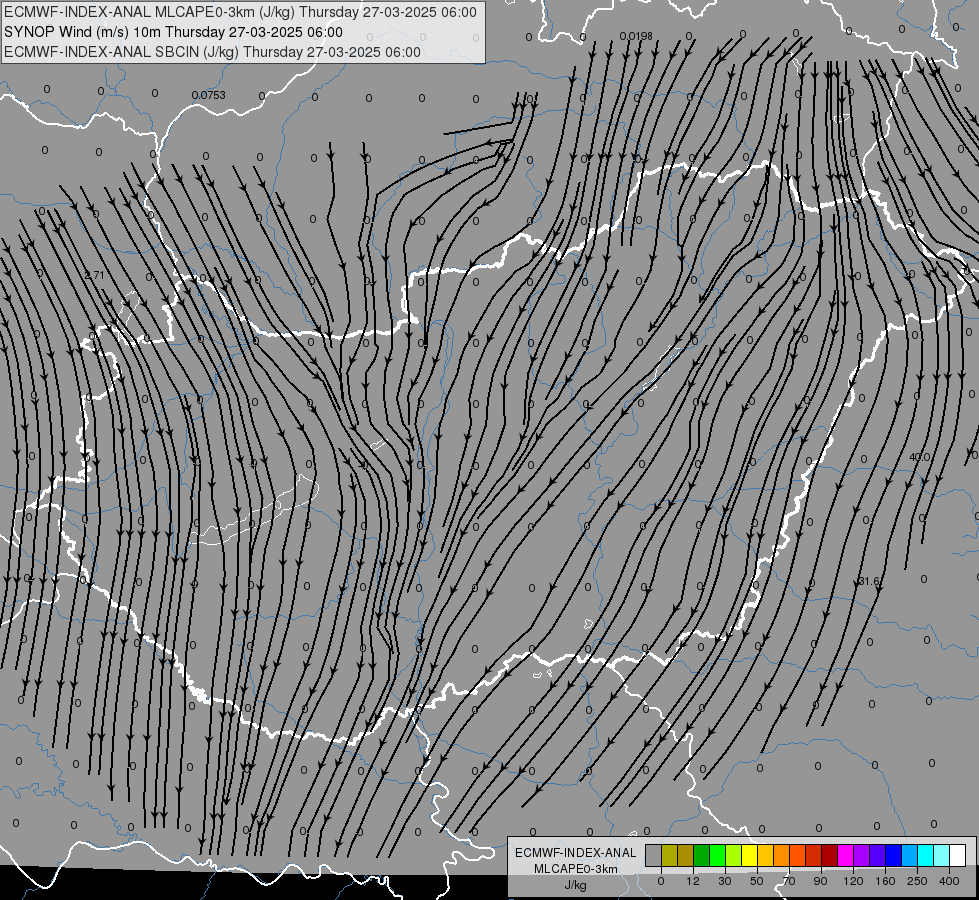979x900 pixels.
Task: Click the SBCIN title line
Action: click(212, 52)
